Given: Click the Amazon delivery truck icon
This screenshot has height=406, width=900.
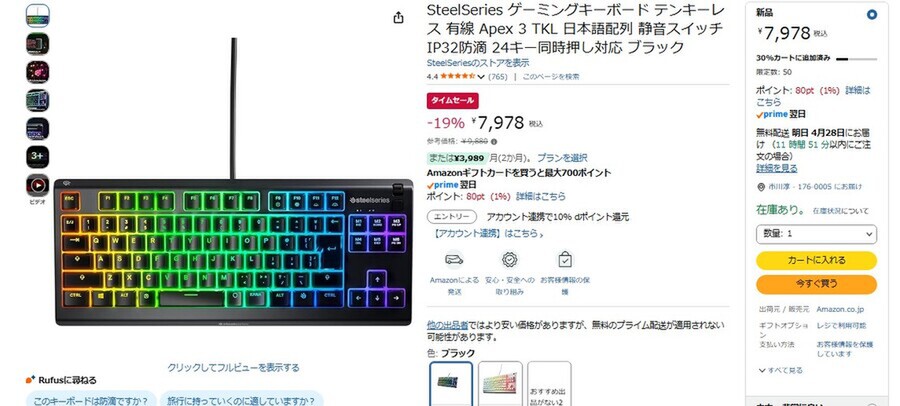Looking at the screenshot, I should [x=454, y=260].
